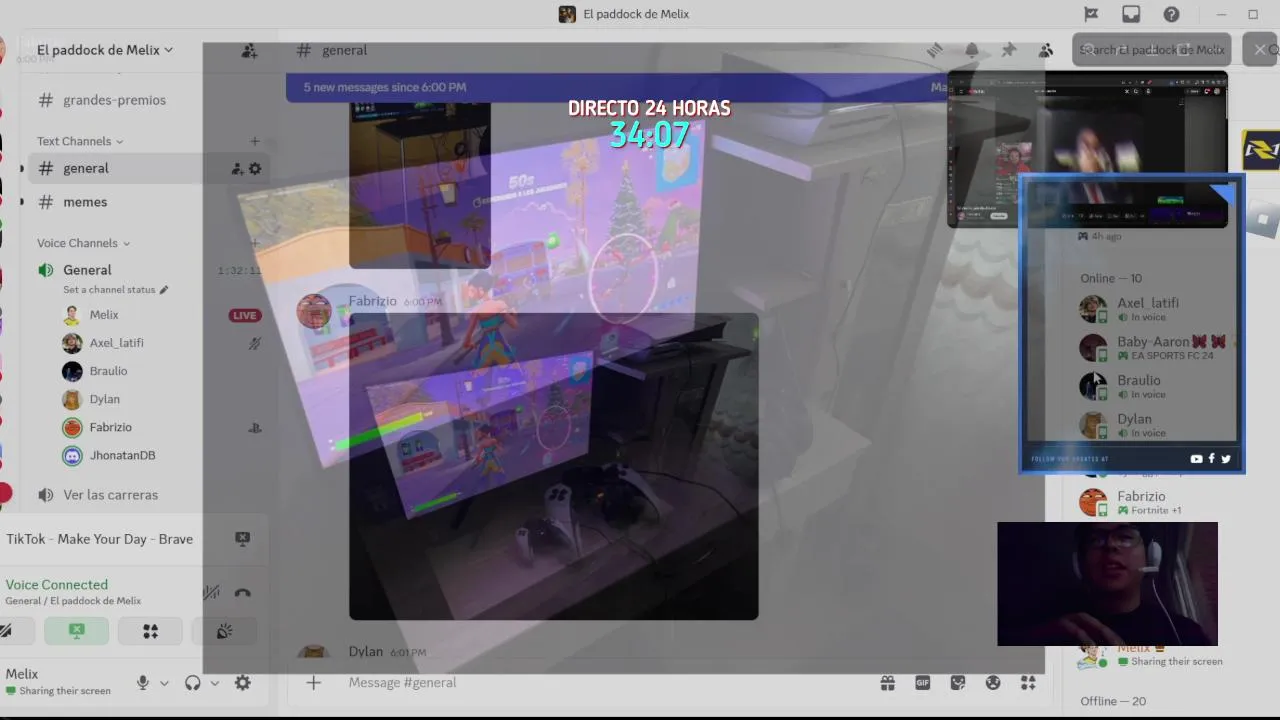Open the sticker picker icon
The width and height of the screenshot is (1280, 720).
(x=958, y=683)
